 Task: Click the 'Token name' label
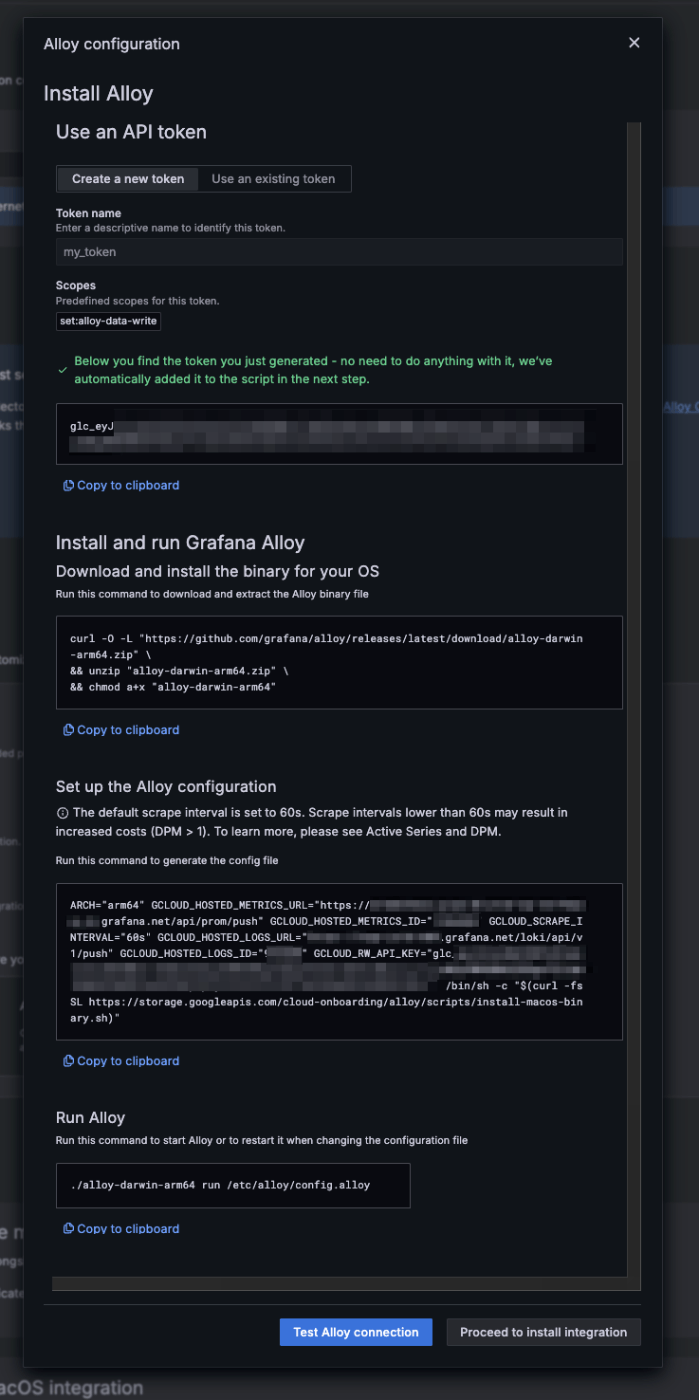click(89, 213)
